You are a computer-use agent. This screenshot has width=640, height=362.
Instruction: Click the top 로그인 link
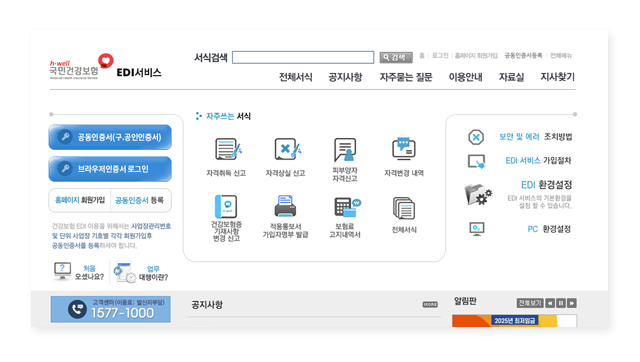coord(440,56)
